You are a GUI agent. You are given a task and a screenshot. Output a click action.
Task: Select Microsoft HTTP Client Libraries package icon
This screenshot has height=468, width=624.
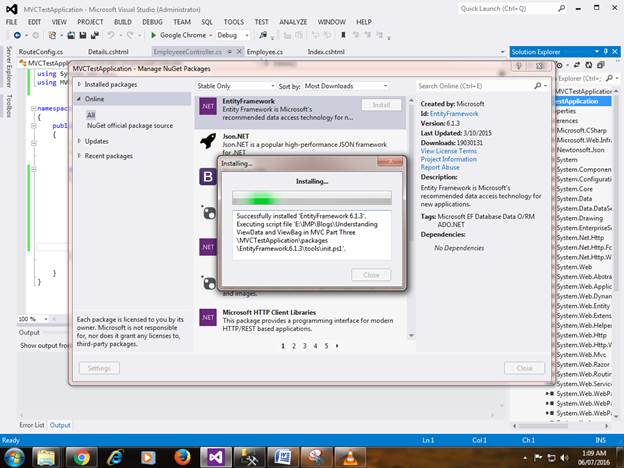point(208,317)
